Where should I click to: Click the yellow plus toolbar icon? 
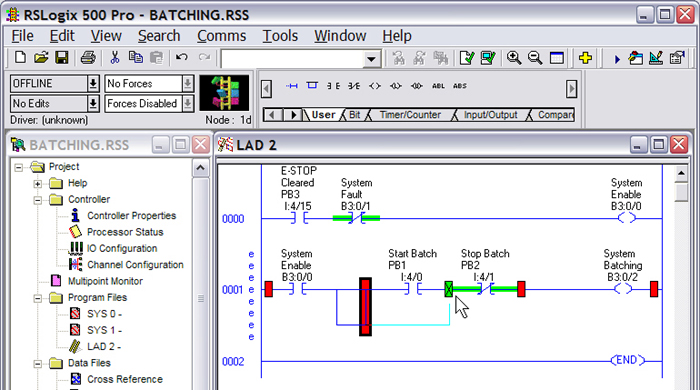(x=585, y=58)
